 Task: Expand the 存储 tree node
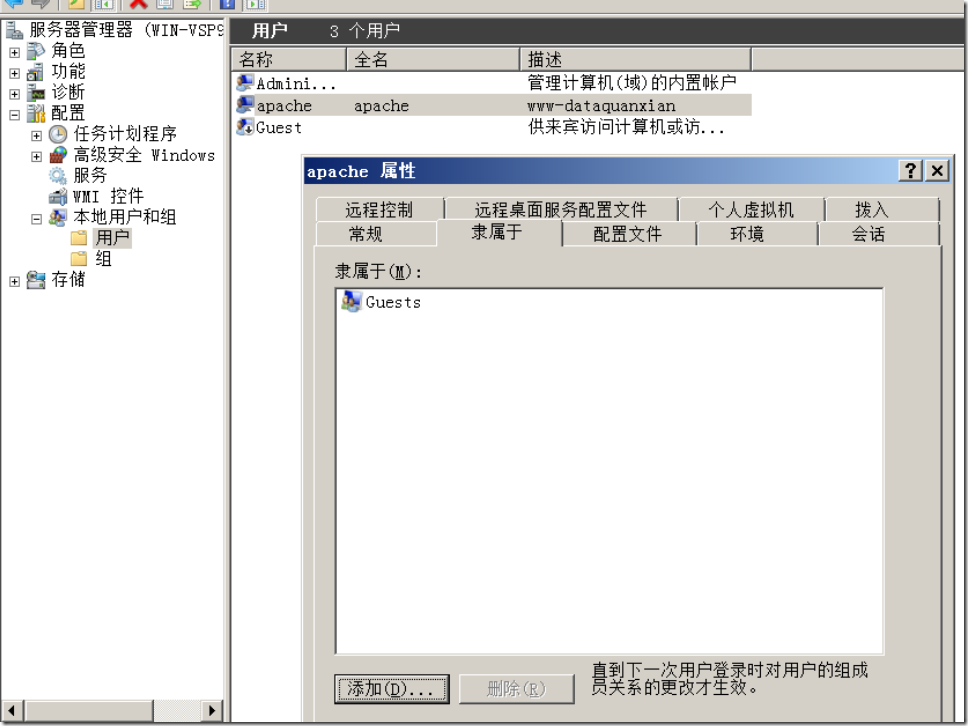coord(15,282)
